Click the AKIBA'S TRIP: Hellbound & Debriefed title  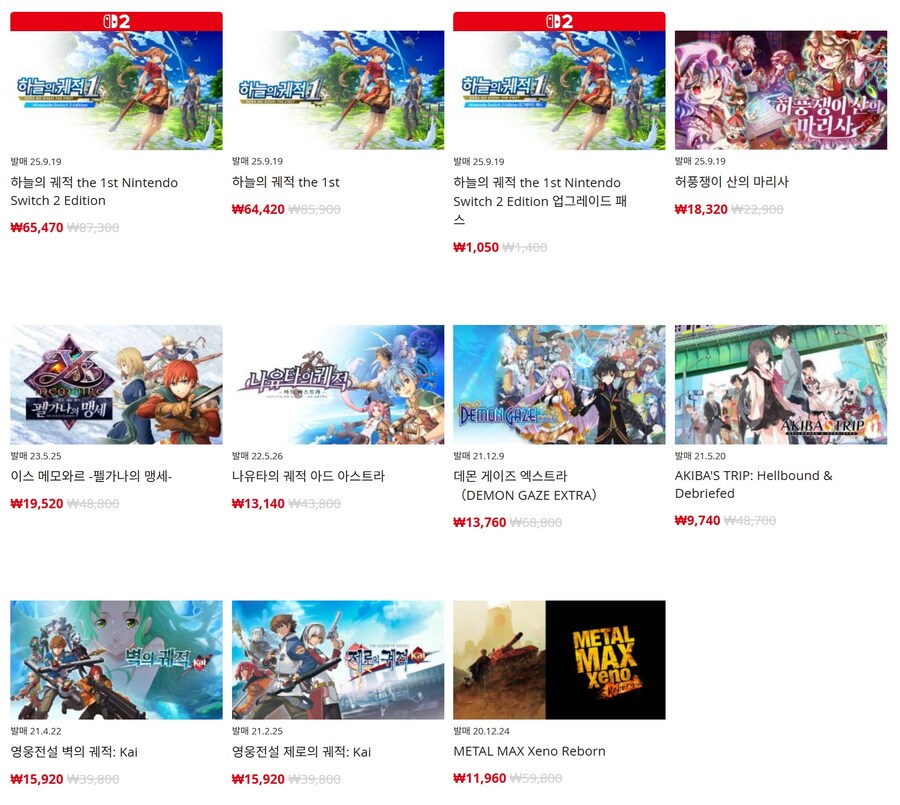click(754, 484)
